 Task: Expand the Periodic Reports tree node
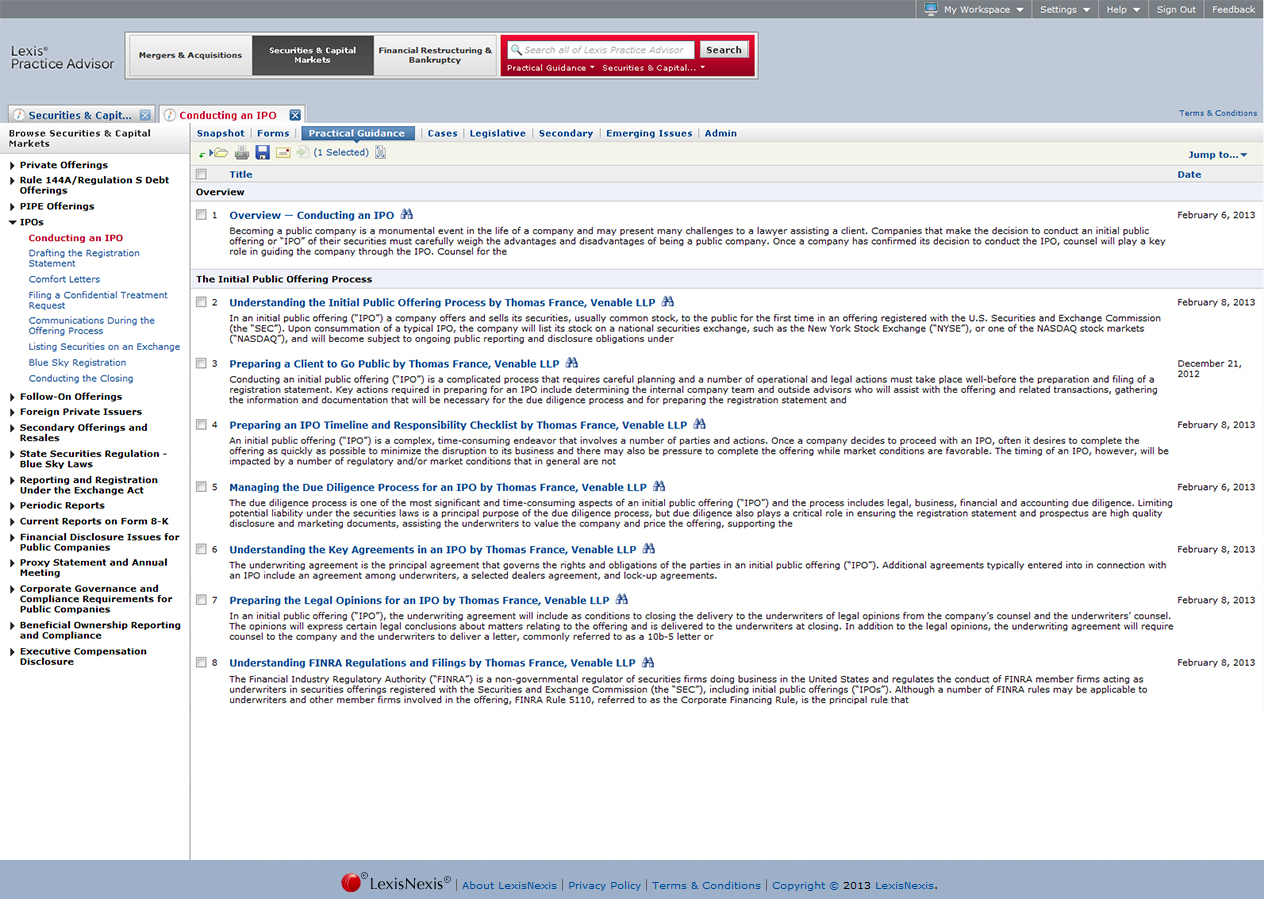[12, 506]
